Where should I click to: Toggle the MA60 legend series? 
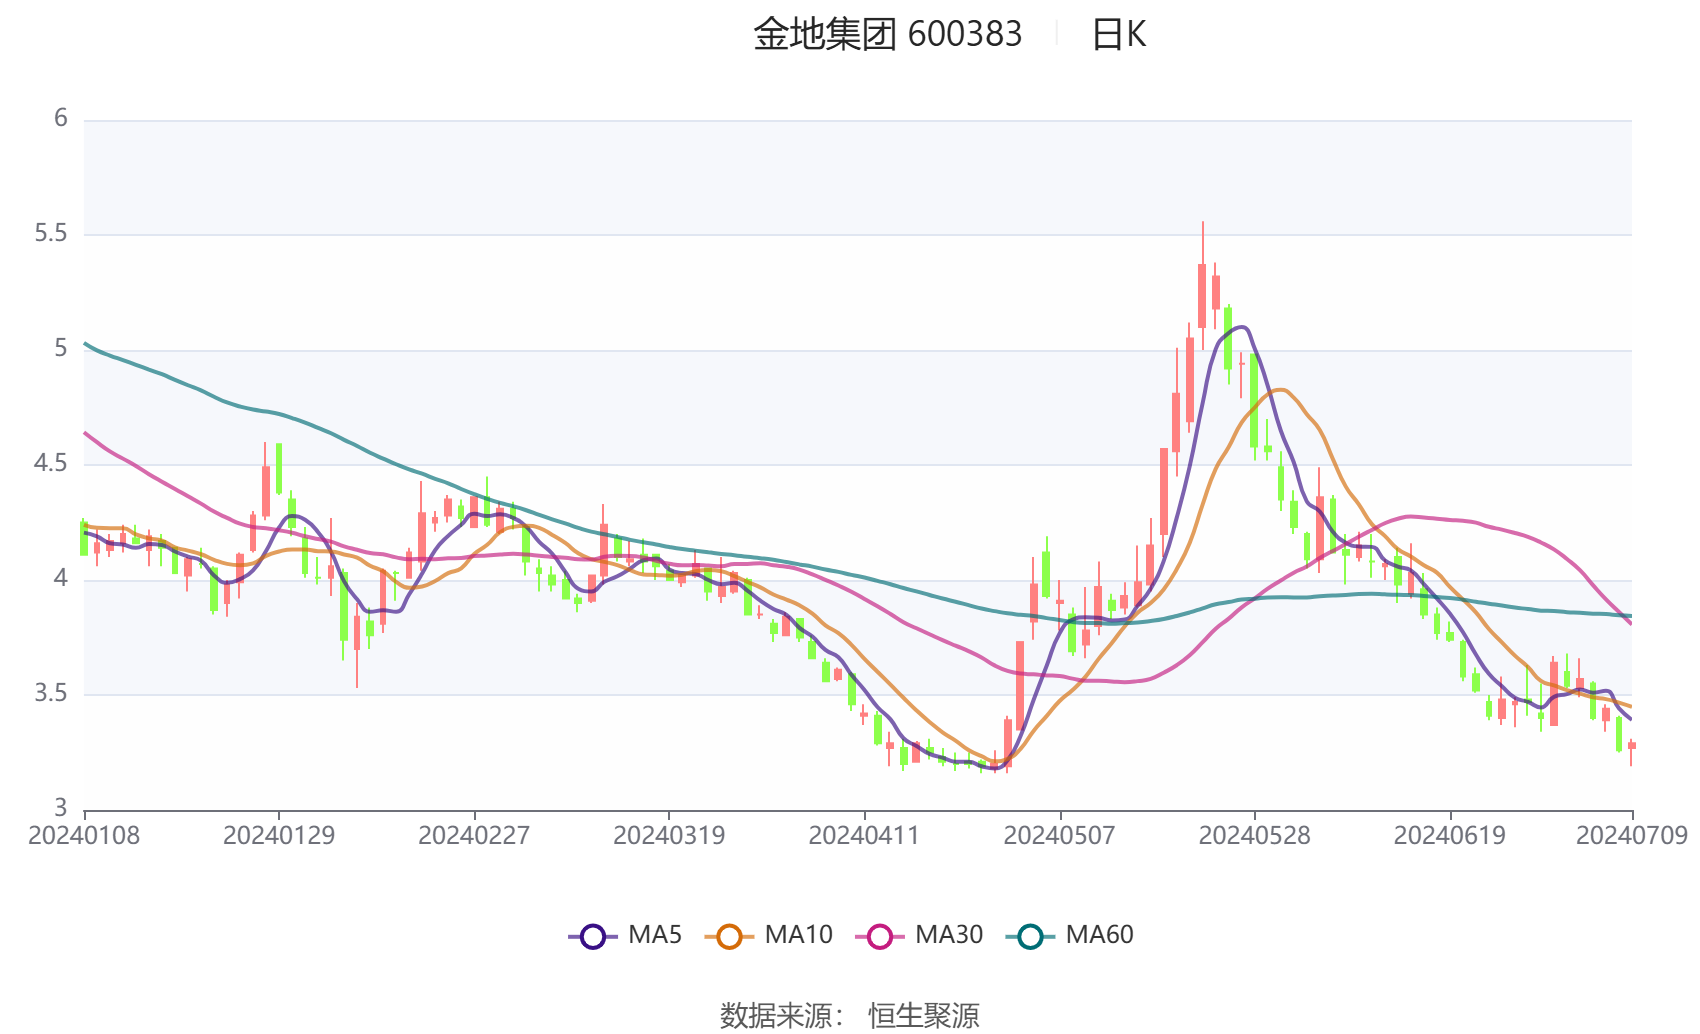(1070, 936)
